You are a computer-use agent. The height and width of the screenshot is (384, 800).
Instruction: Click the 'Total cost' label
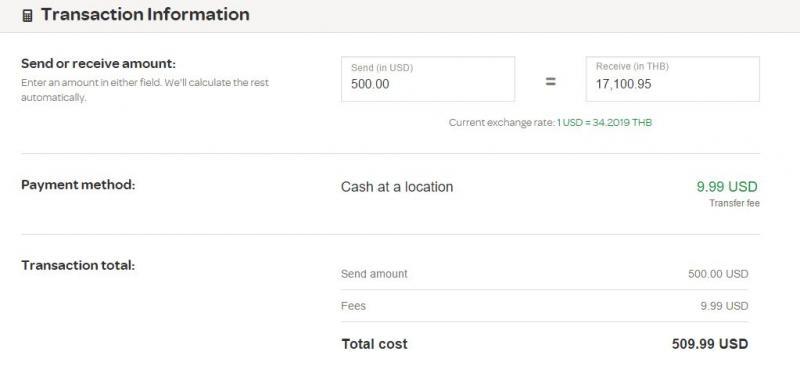click(374, 344)
